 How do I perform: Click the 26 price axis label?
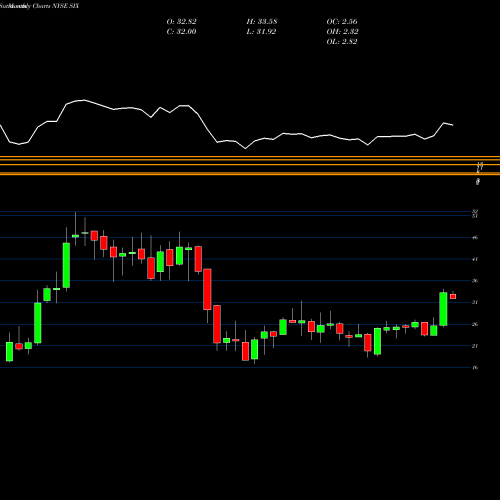(475, 324)
